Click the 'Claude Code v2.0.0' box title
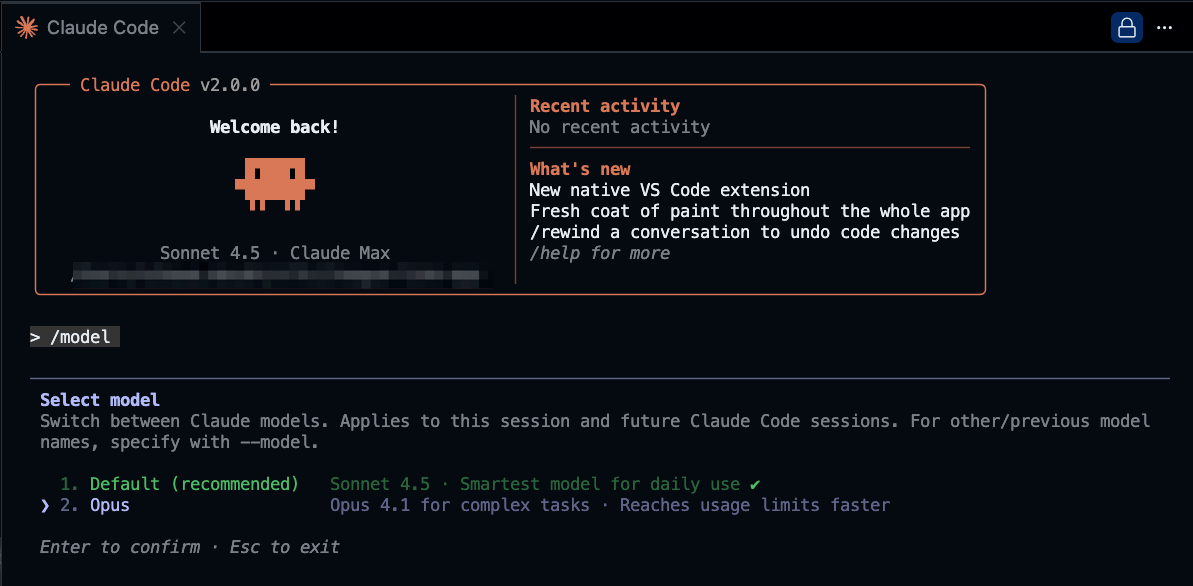 pos(170,85)
